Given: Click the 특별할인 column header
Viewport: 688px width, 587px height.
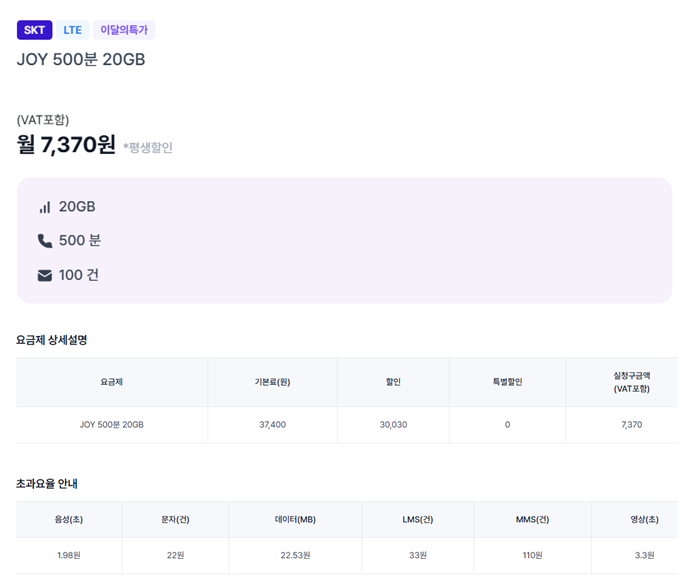Looking at the screenshot, I should [x=508, y=382].
